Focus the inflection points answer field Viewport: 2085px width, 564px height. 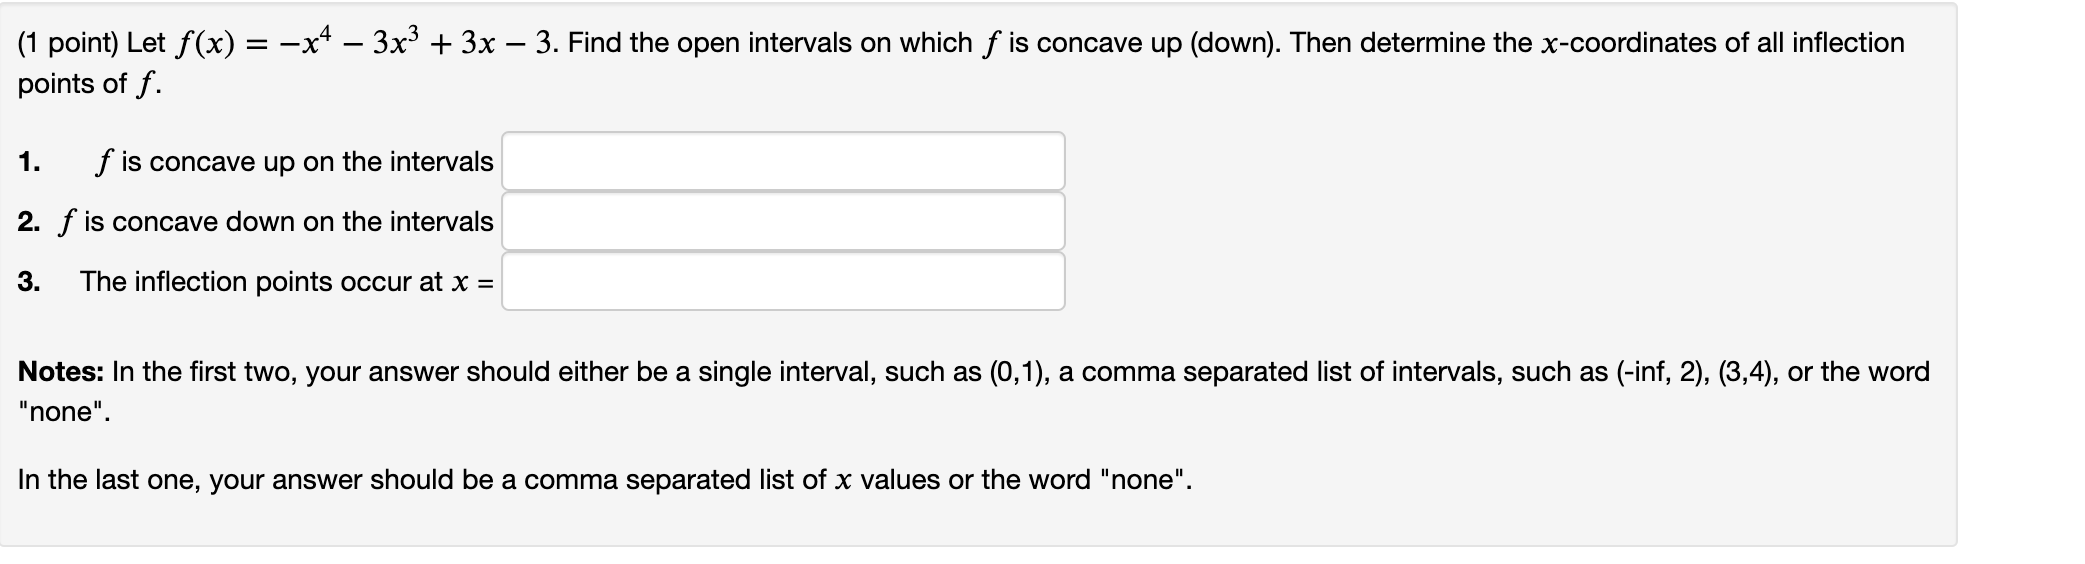(x=783, y=281)
